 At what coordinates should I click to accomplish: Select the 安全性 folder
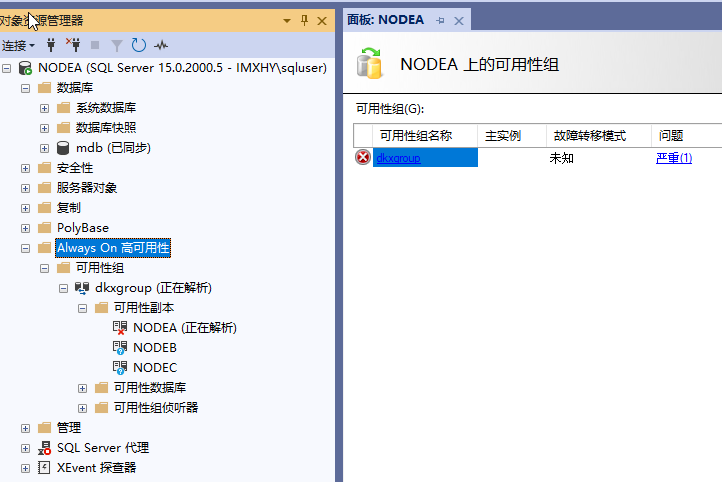(x=75, y=168)
